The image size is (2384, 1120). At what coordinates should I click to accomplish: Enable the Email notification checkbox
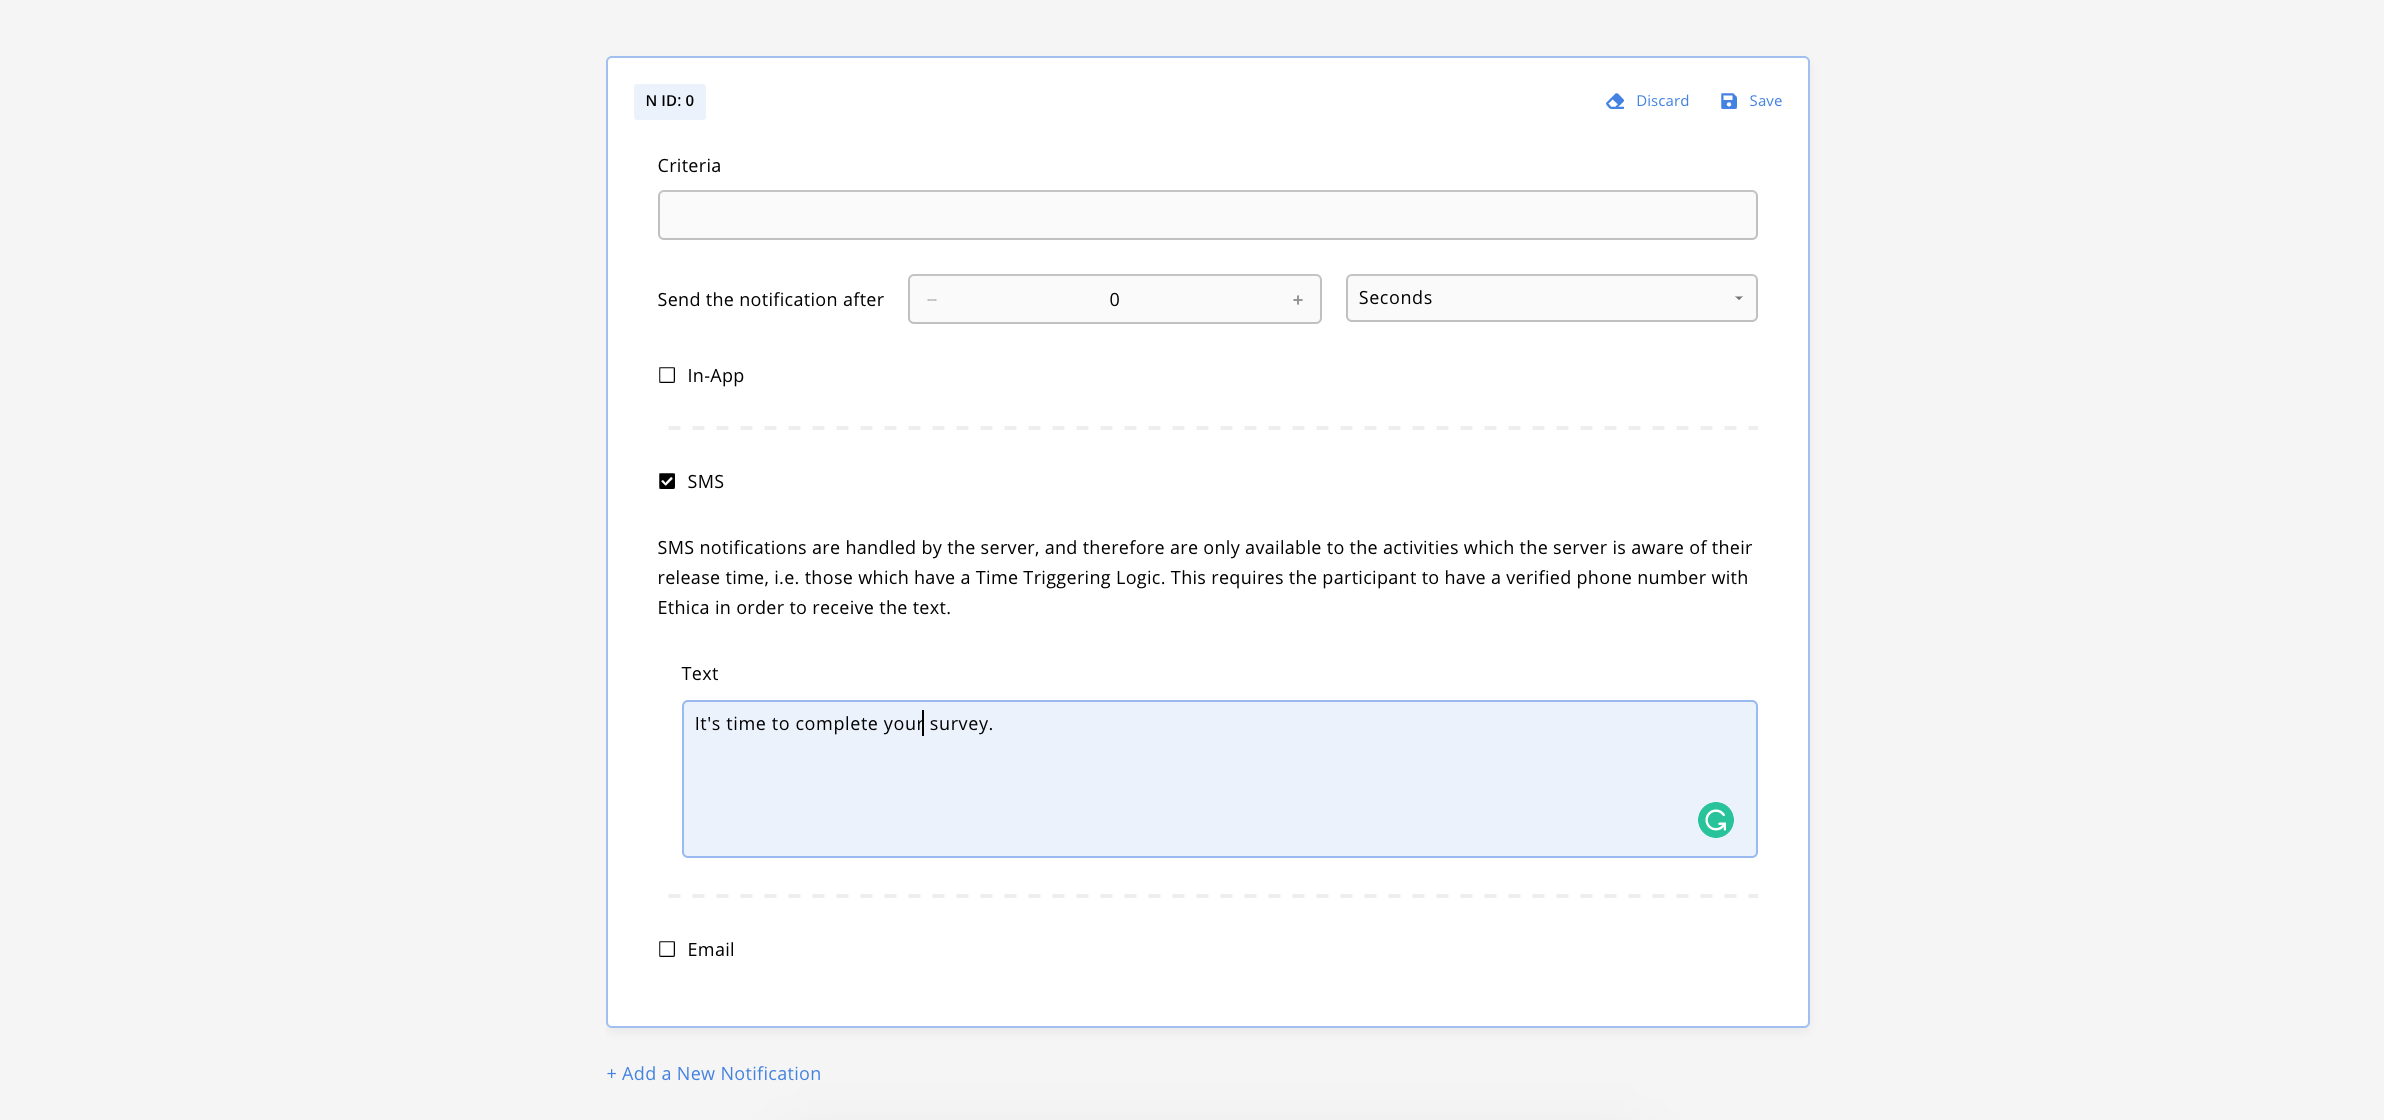pyautogui.click(x=667, y=949)
